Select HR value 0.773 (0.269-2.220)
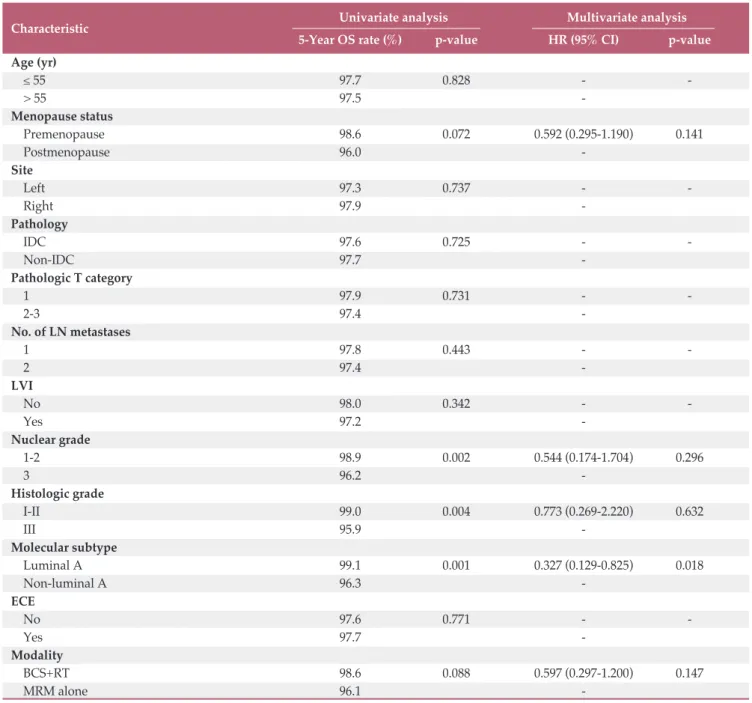The image size is (752, 703). click(583, 512)
